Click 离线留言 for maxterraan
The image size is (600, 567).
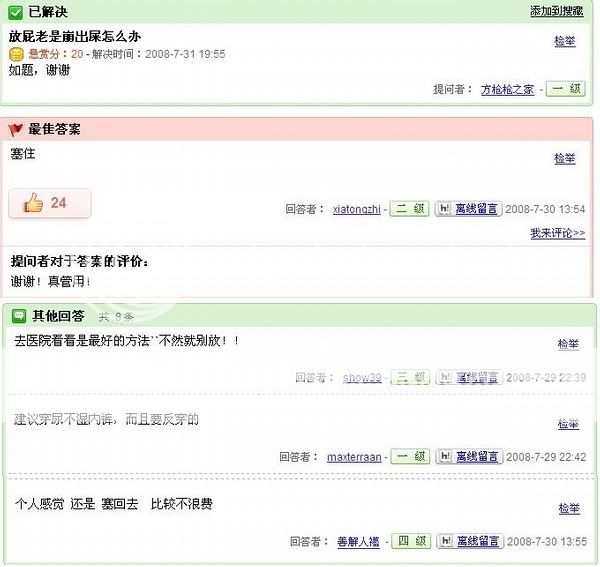[x=477, y=456]
